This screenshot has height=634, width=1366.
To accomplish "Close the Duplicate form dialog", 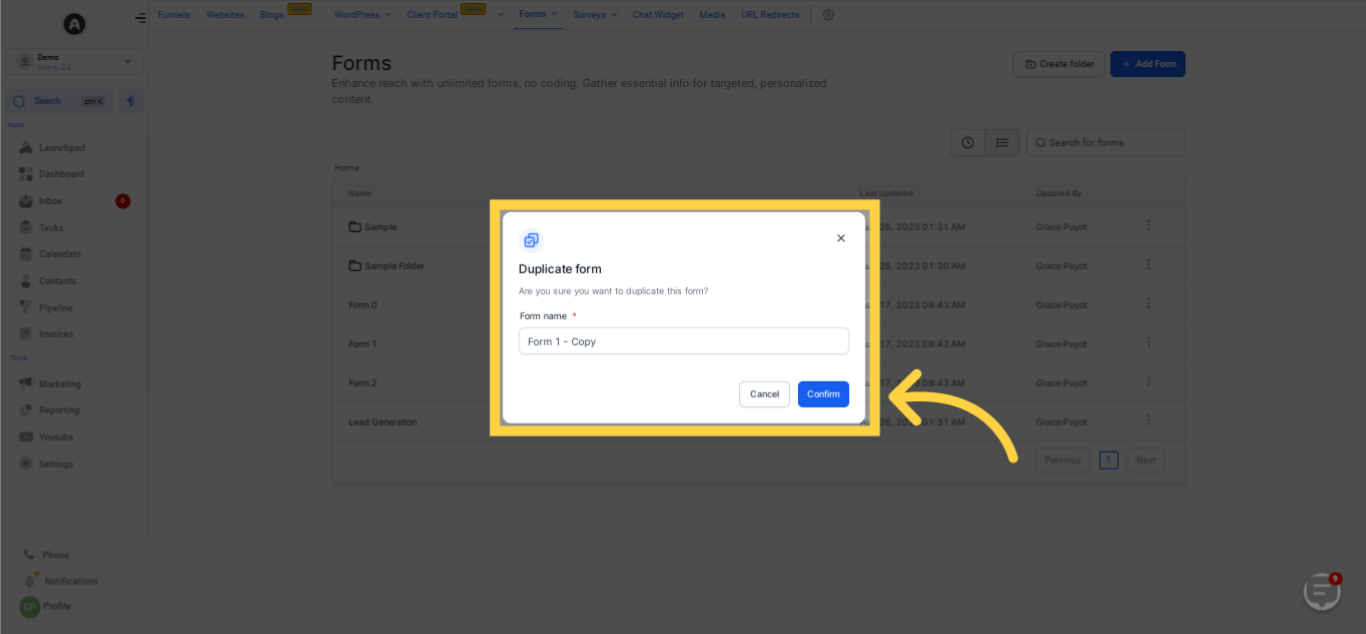I will pos(841,238).
